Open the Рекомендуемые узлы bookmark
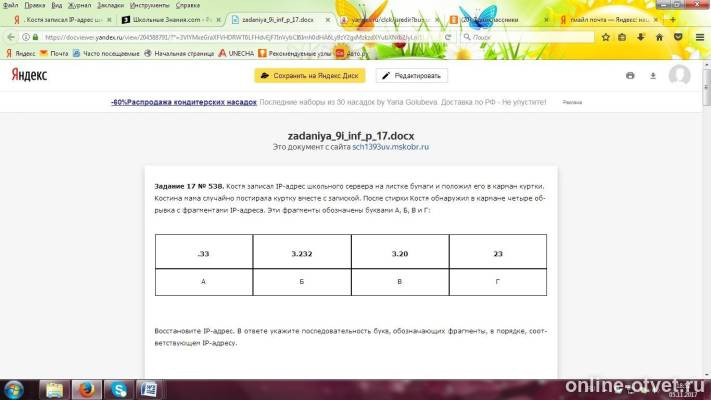 coord(295,54)
